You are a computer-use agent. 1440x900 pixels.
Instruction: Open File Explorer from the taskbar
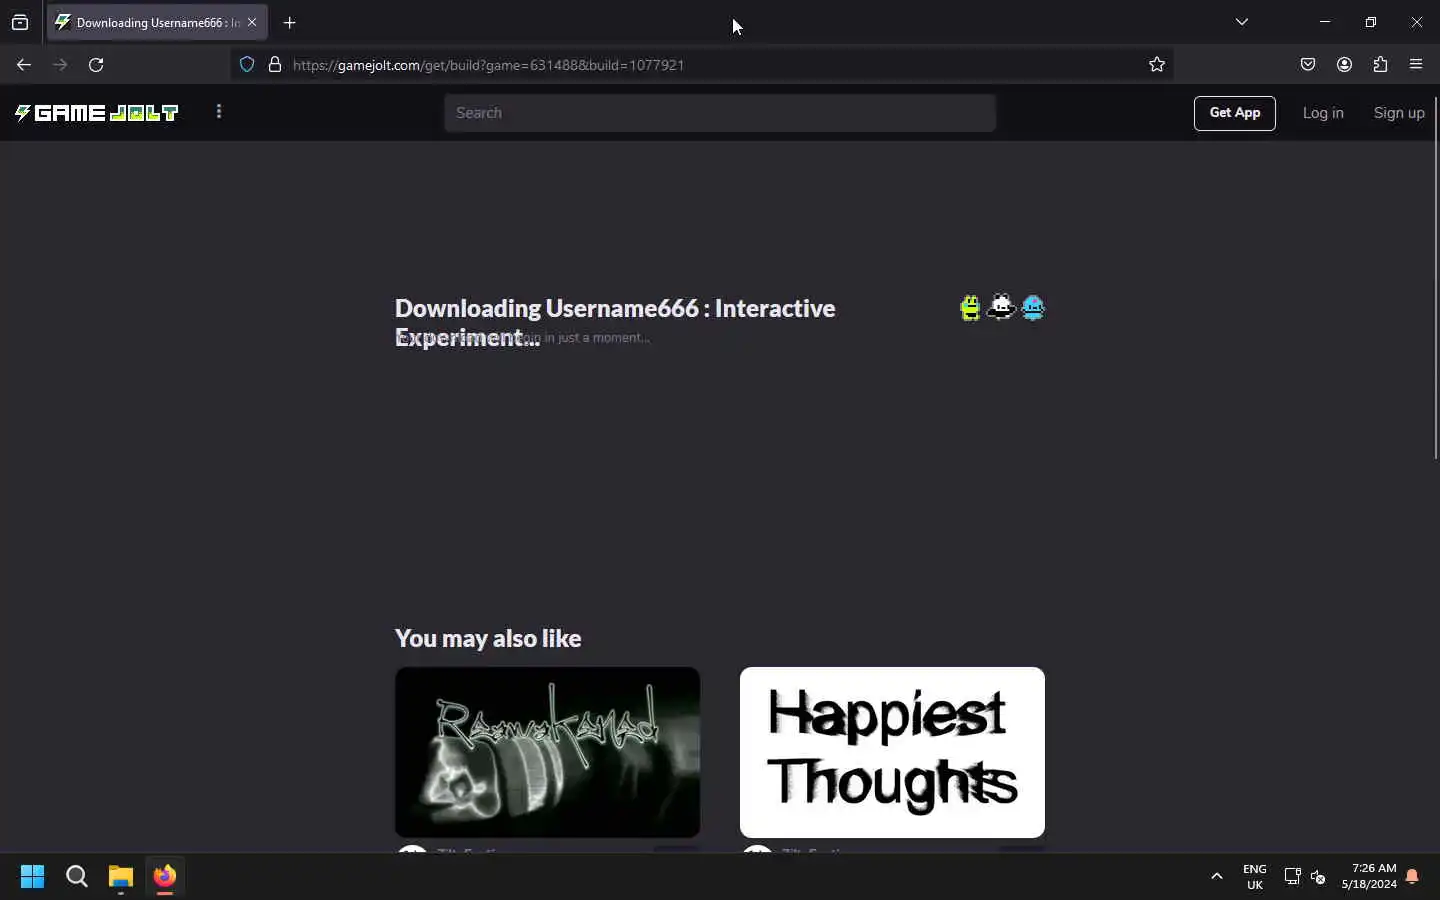[121, 877]
